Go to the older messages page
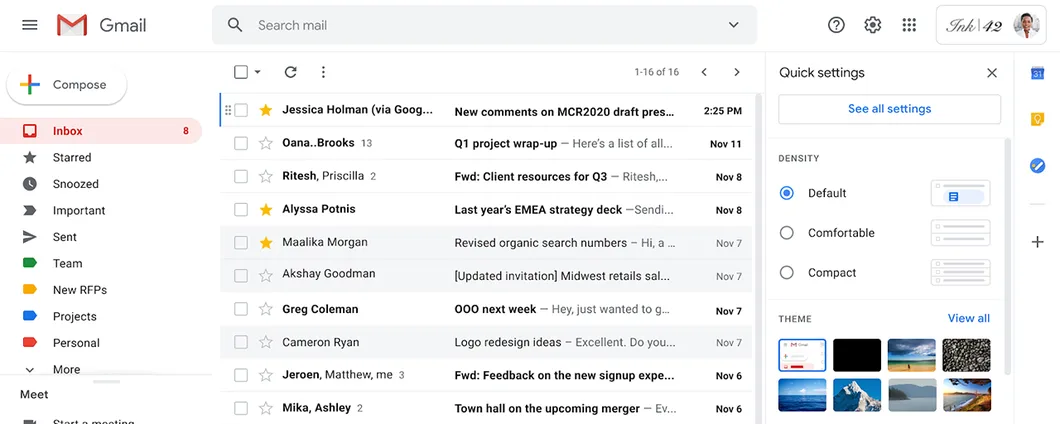The width and height of the screenshot is (1060, 424). [737, 72]
